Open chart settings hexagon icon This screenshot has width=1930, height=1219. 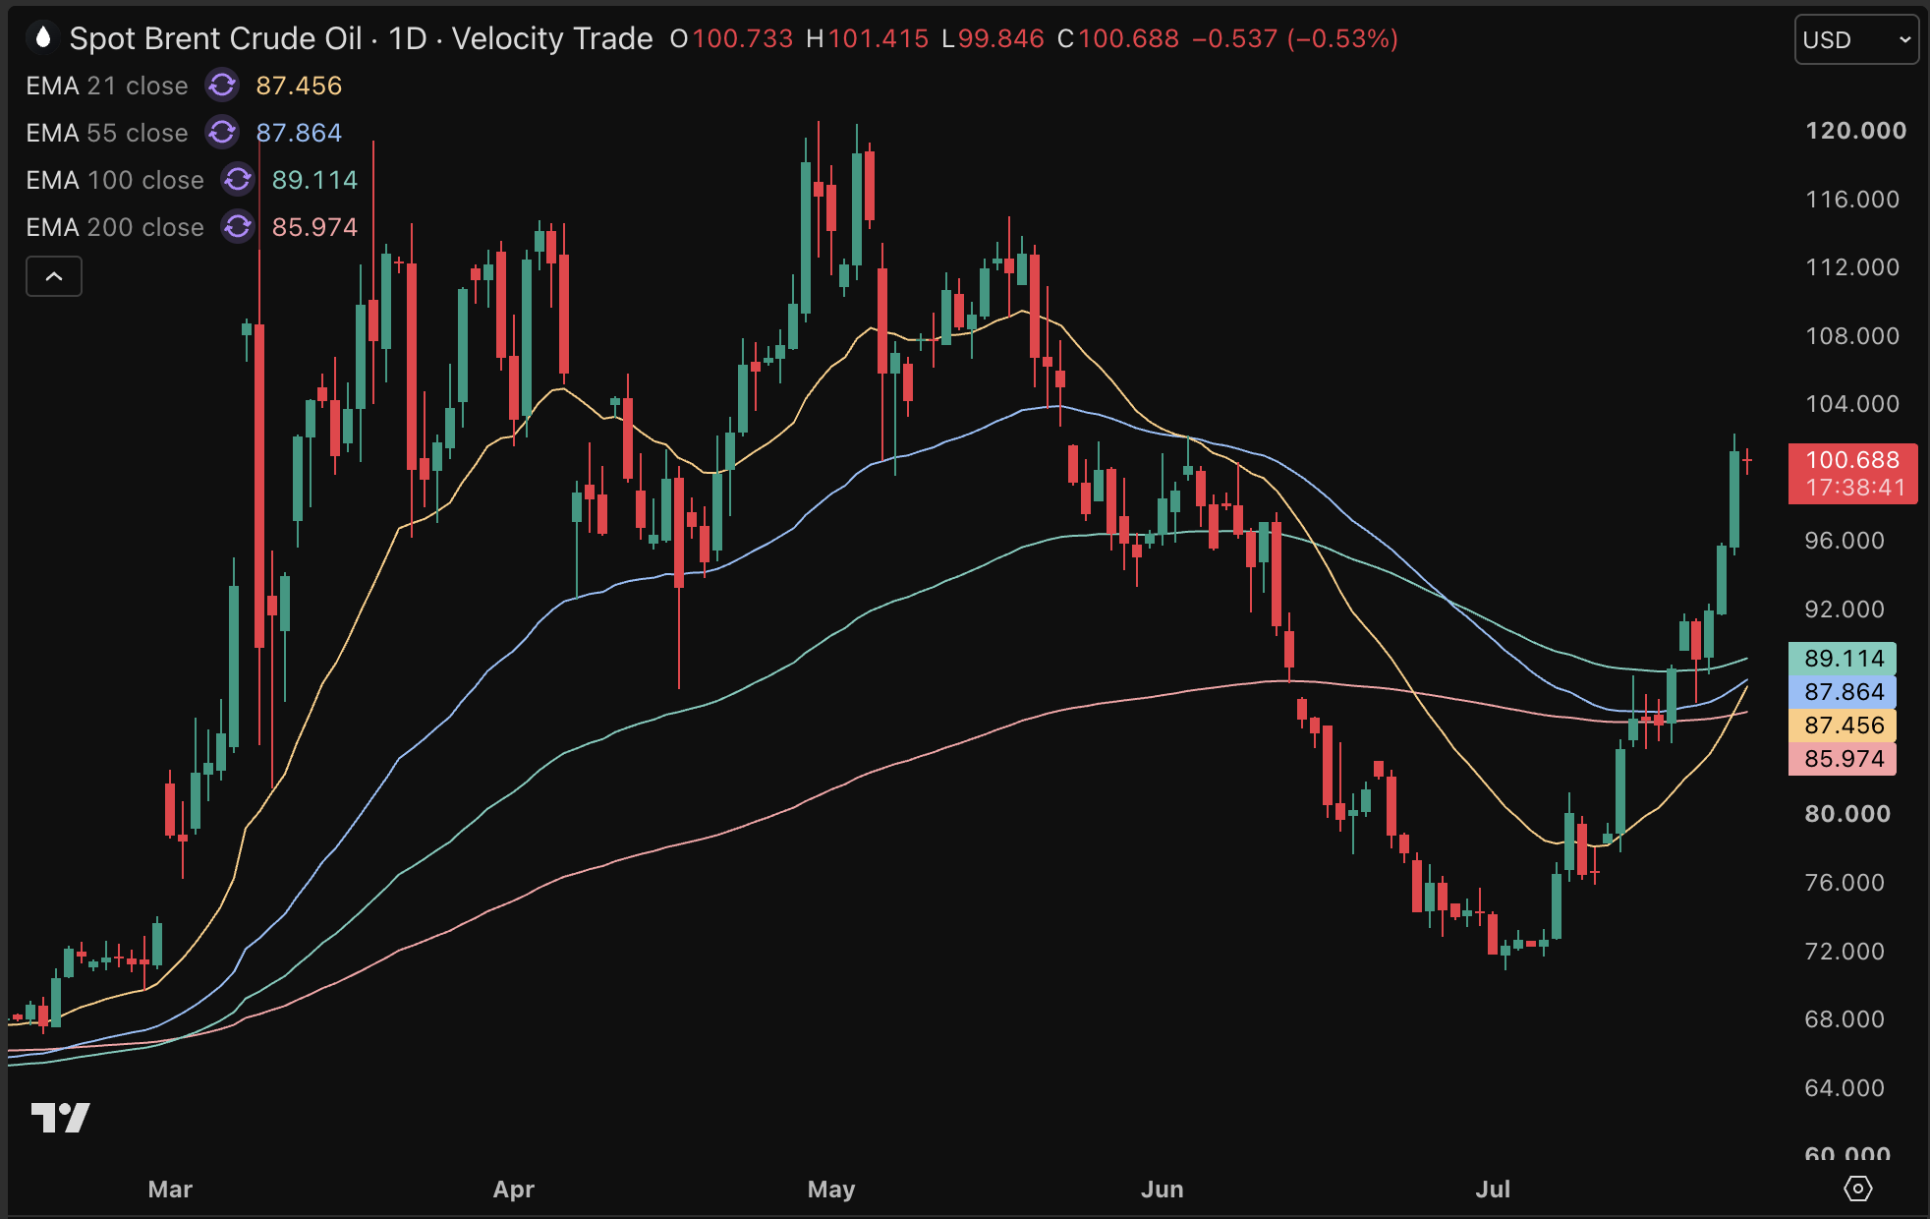point(1857,1188)
